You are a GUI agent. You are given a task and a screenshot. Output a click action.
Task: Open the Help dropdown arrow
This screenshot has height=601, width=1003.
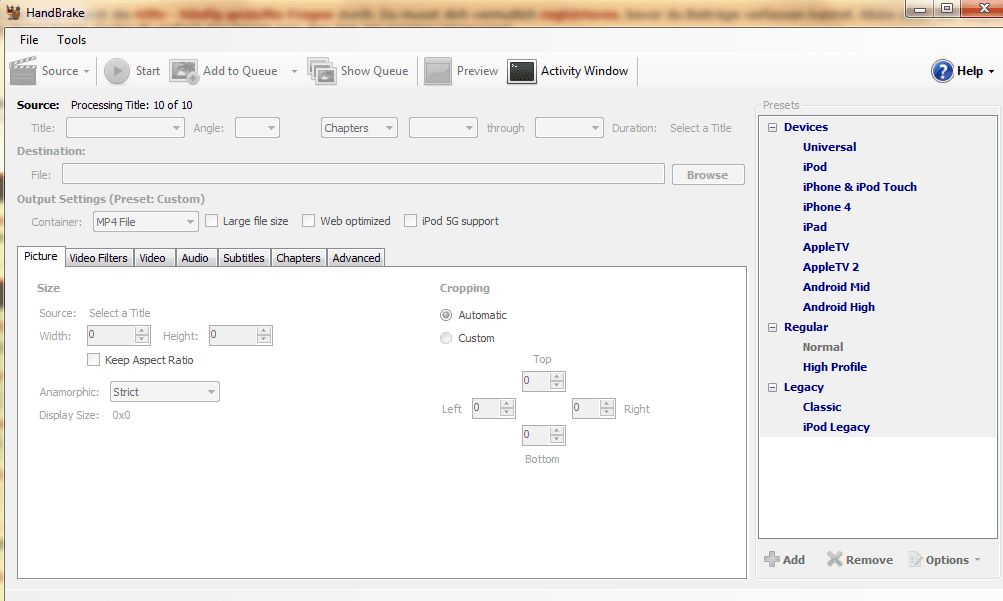point(991,72)
